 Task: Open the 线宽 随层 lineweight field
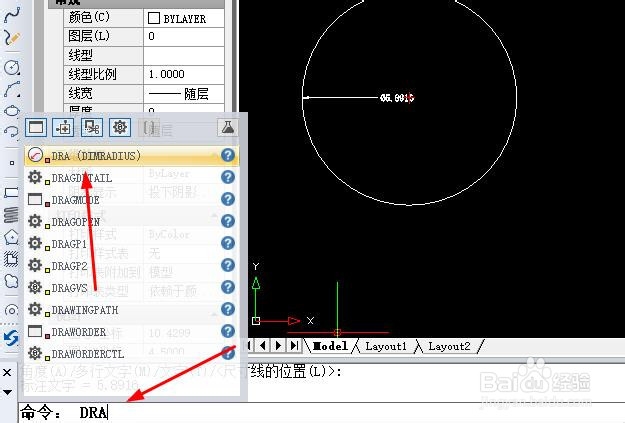pos(184,93)
